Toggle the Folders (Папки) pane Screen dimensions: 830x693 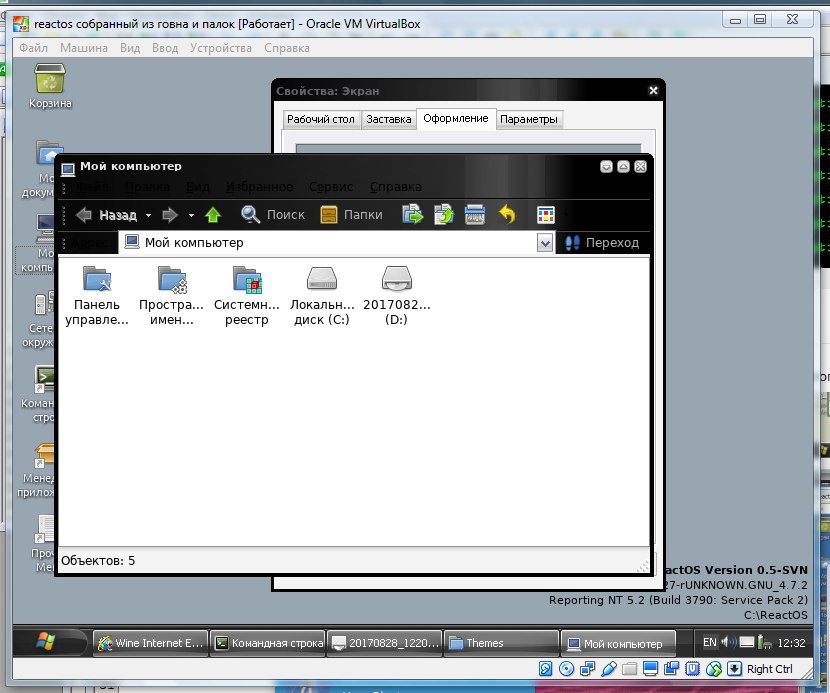pyautogui.click(x=352, y=215)
